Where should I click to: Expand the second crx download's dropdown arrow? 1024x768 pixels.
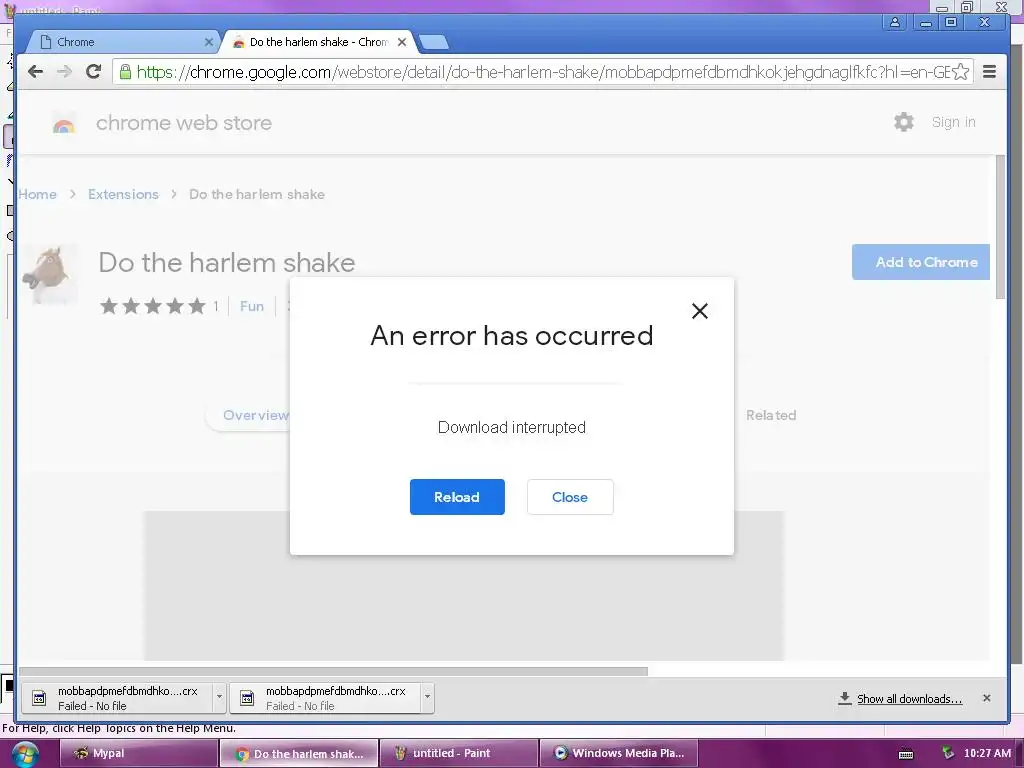[427, 697]
